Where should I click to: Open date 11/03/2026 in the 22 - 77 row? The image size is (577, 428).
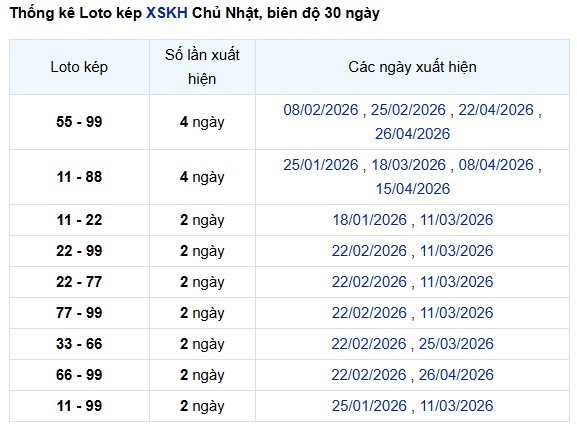[456, 282]
